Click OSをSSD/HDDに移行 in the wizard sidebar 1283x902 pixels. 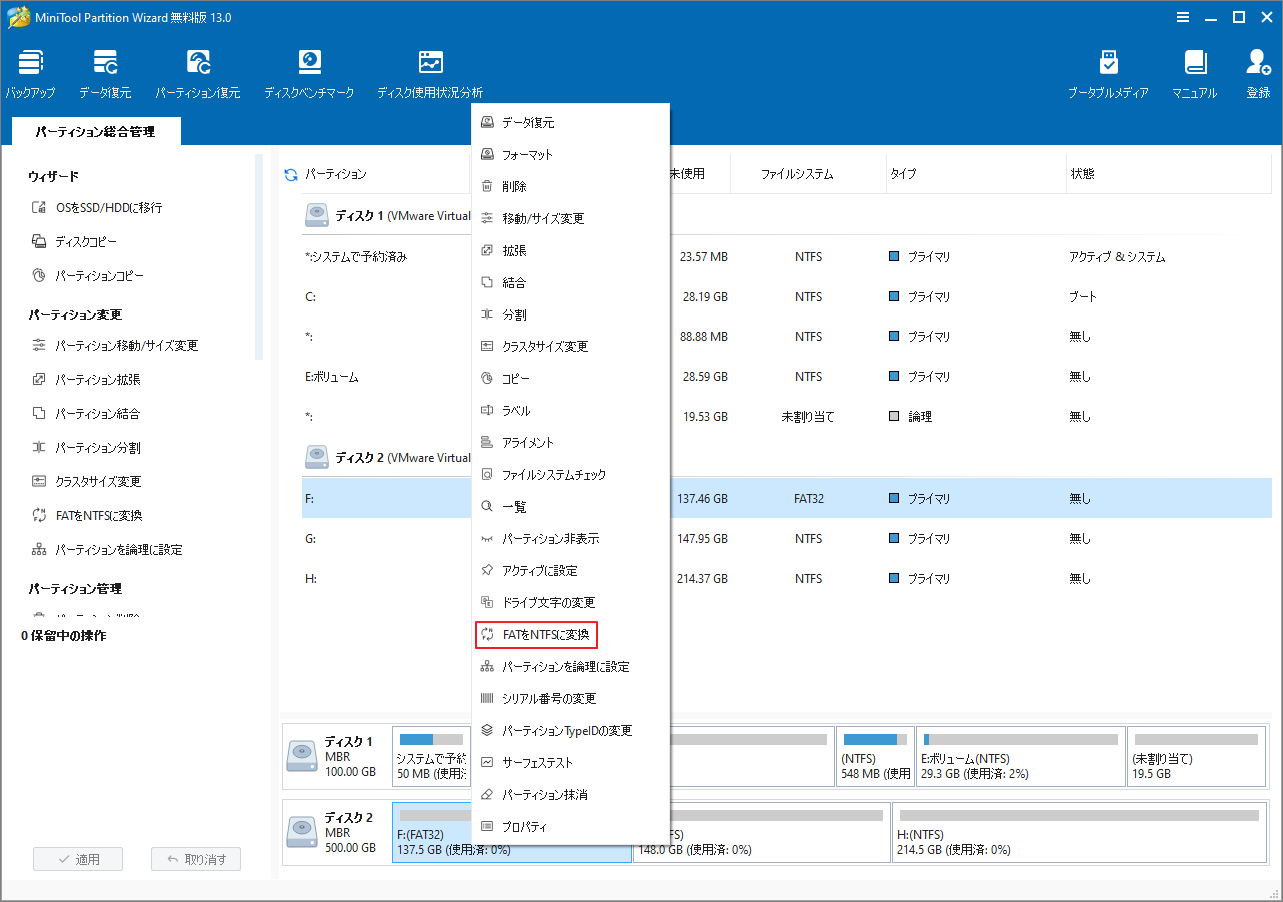pyautogui.click(x=108, y=208)
